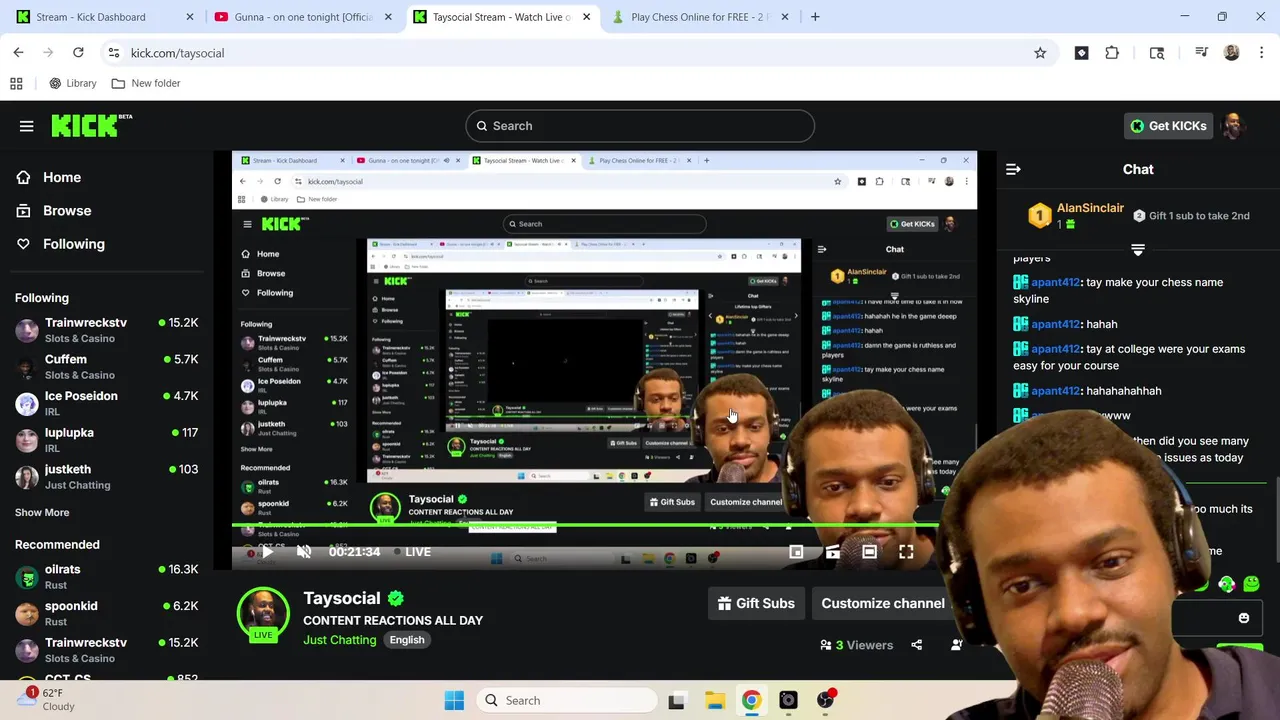Open the New folder bookmarks folder

(146, 83)
